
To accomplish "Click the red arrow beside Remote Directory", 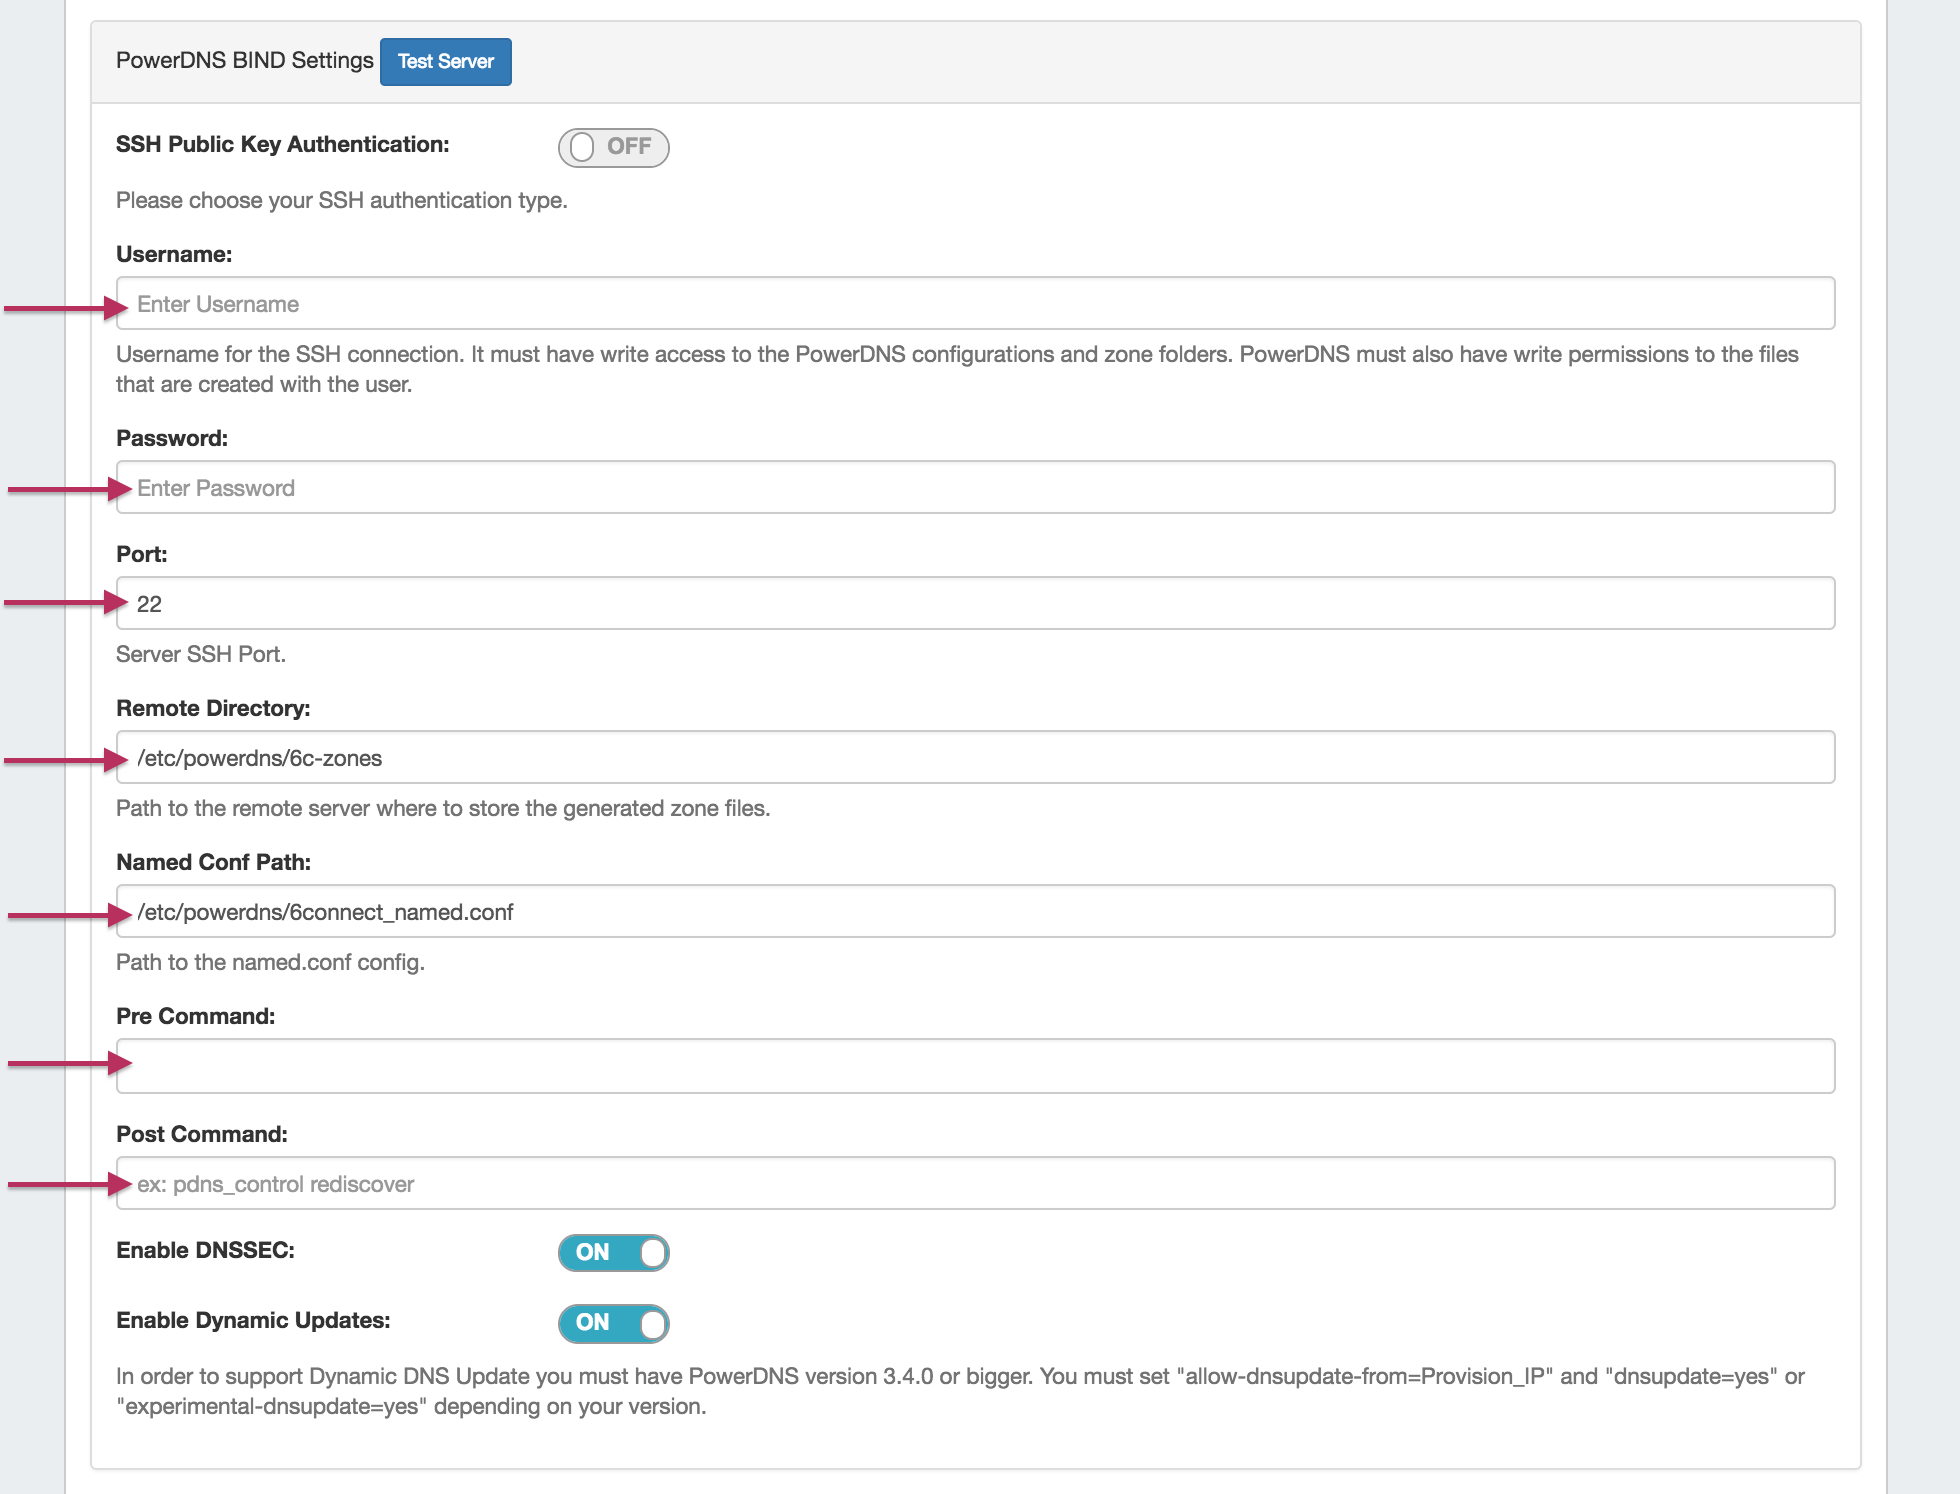I will click(x=66, y=760).
